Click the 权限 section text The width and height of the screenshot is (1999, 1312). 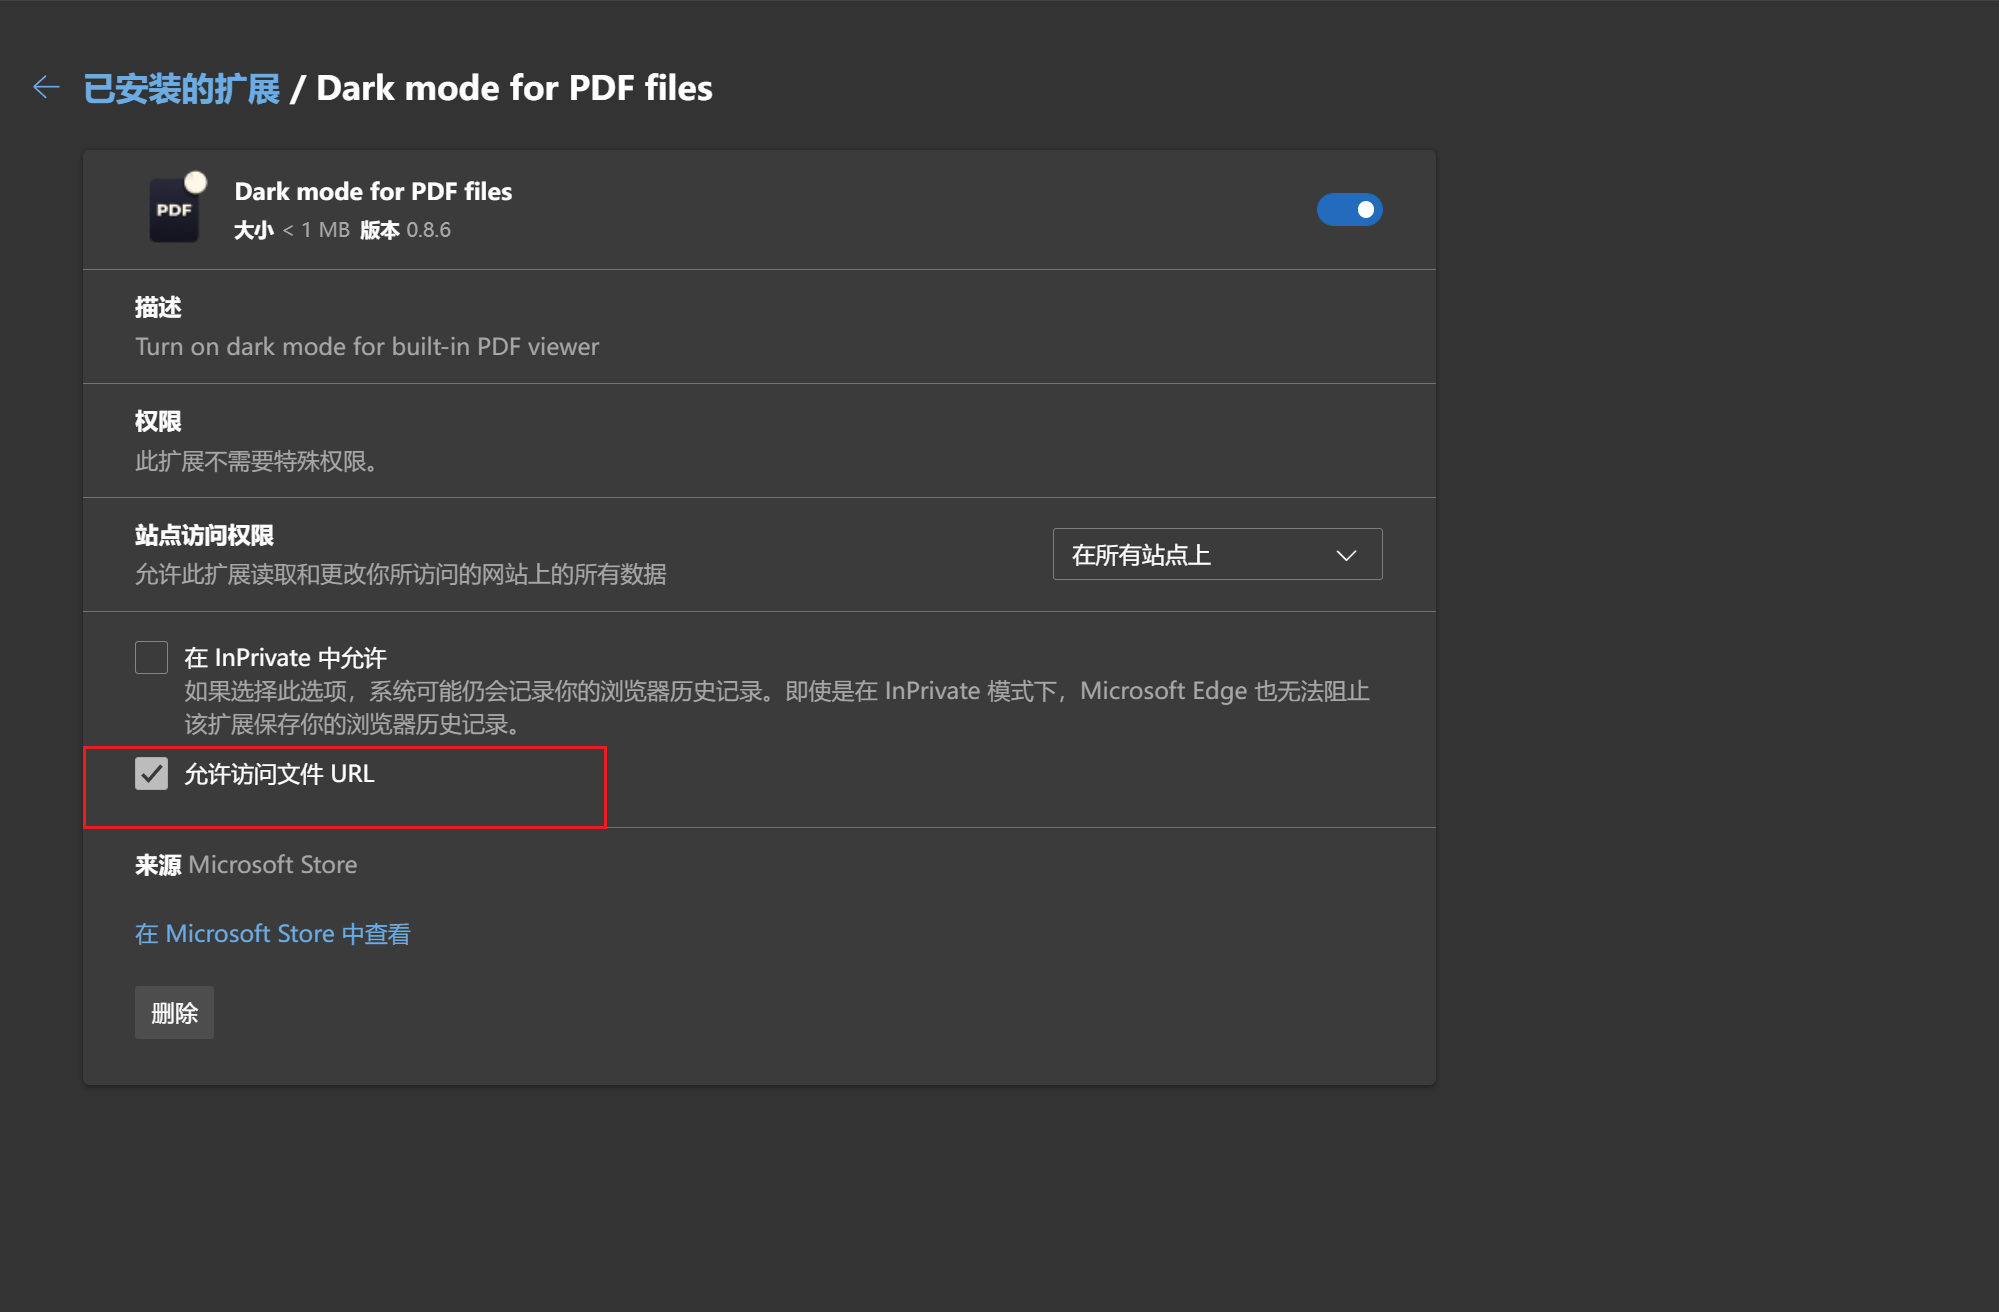(x=157, y=420)
